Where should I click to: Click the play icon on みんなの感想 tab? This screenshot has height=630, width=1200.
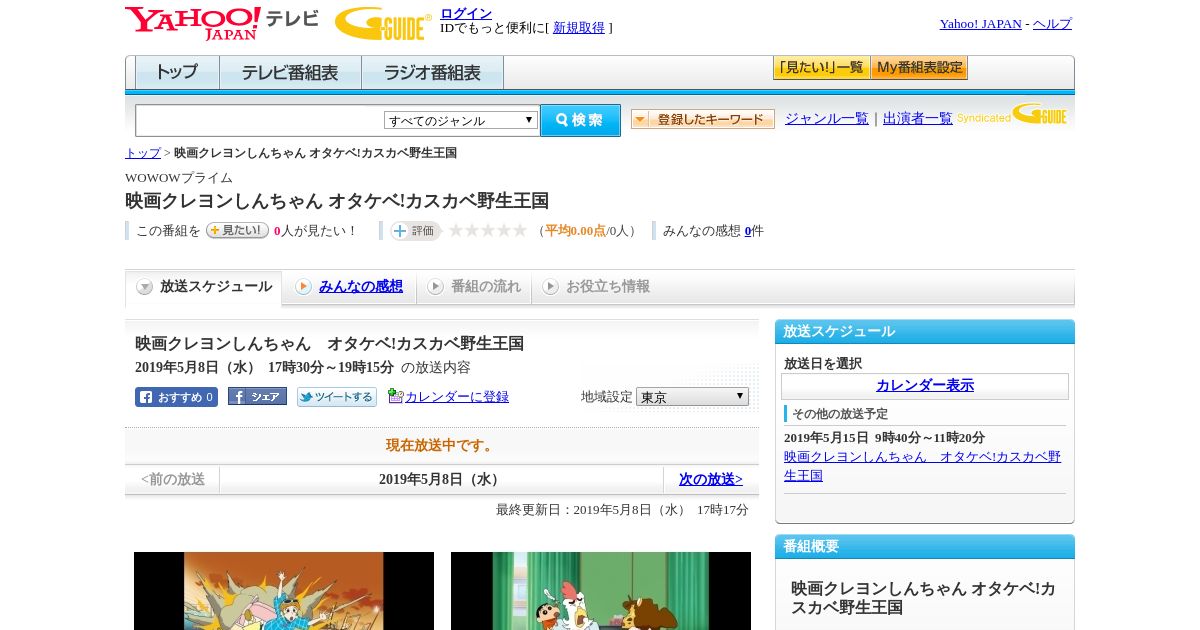click(x=303, y=287)
